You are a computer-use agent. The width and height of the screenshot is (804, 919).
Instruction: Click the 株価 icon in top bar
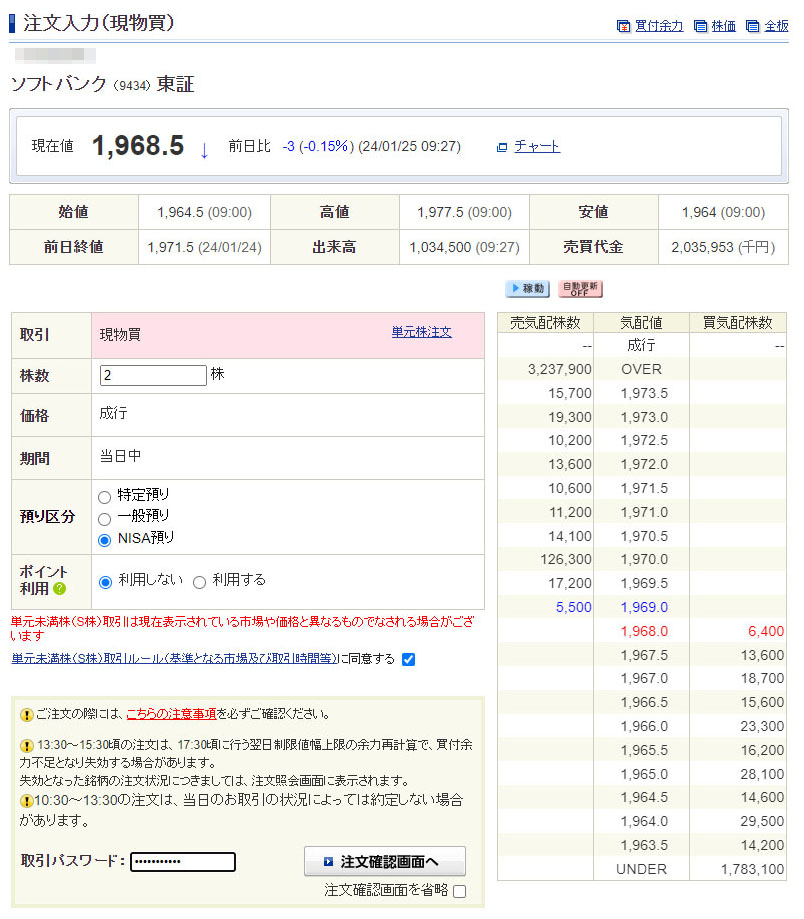pos(700,27)
